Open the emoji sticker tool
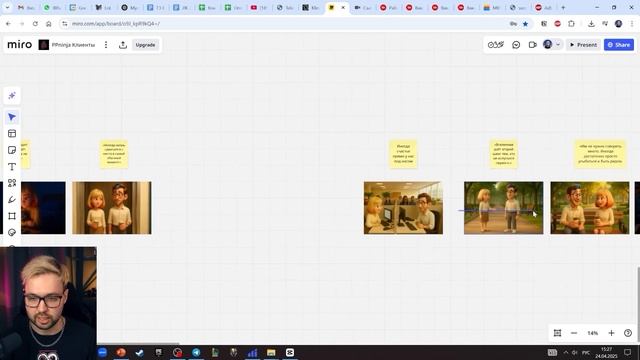This screenshot has height=360, width=640. click(x=12, y=232)
